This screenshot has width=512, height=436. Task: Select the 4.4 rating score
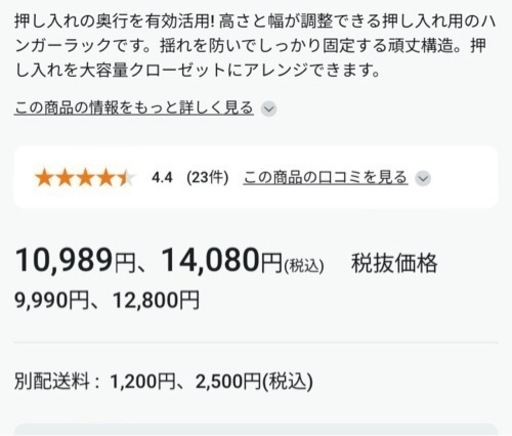click(x=162, y=177)
